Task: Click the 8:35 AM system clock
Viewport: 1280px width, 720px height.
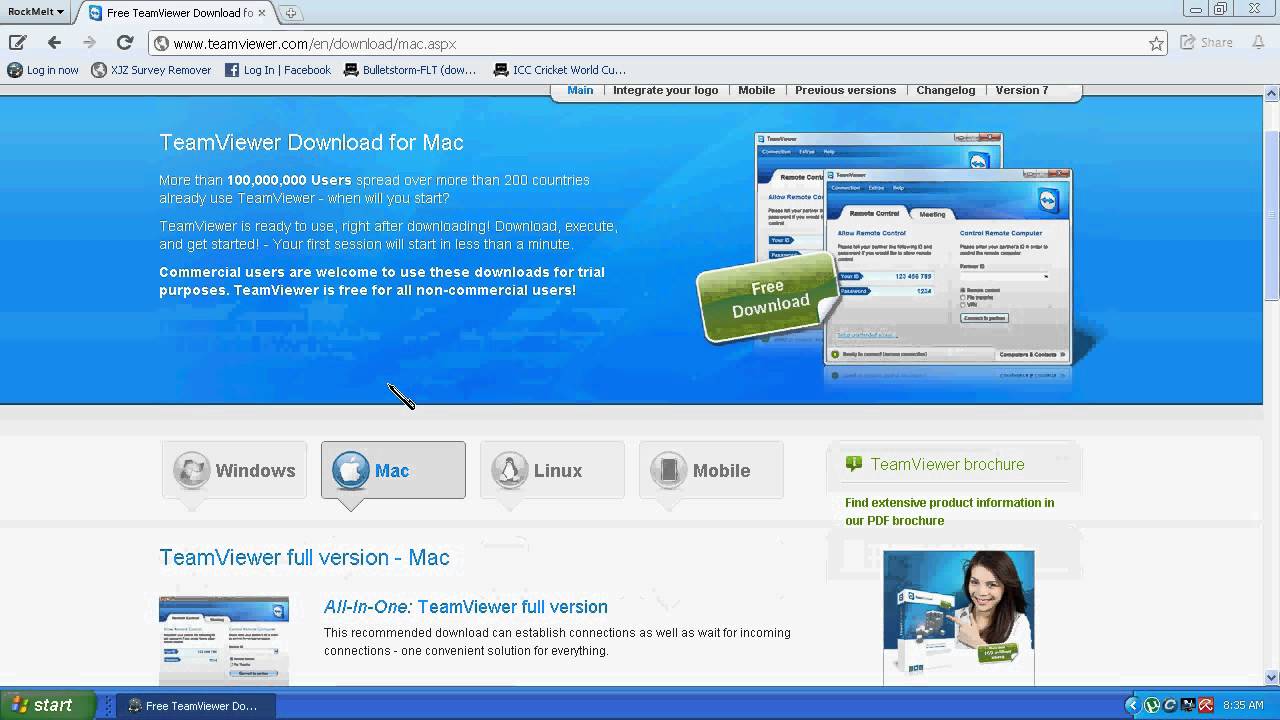Action: click(1243, 705)
